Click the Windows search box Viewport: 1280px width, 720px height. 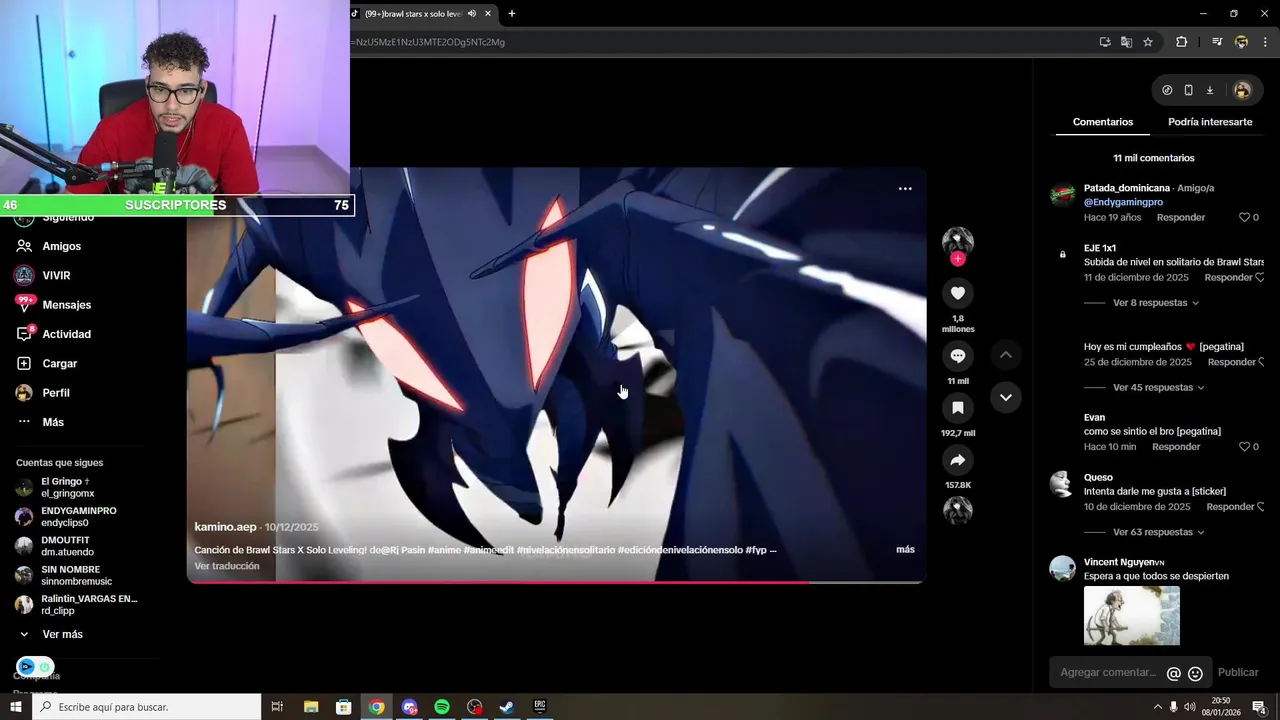point(147,707)
